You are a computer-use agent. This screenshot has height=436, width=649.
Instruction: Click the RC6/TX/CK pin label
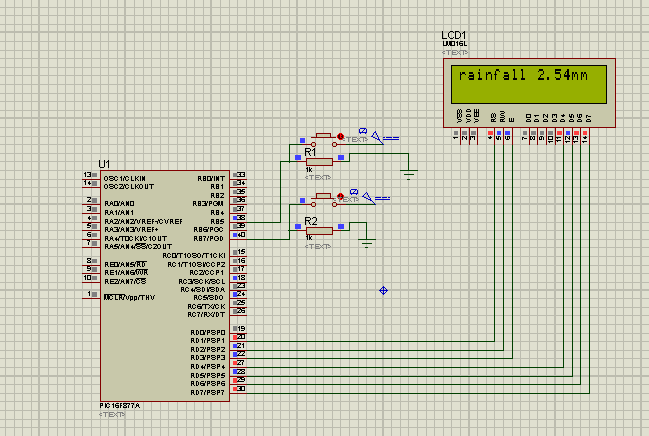coord(206,307)
